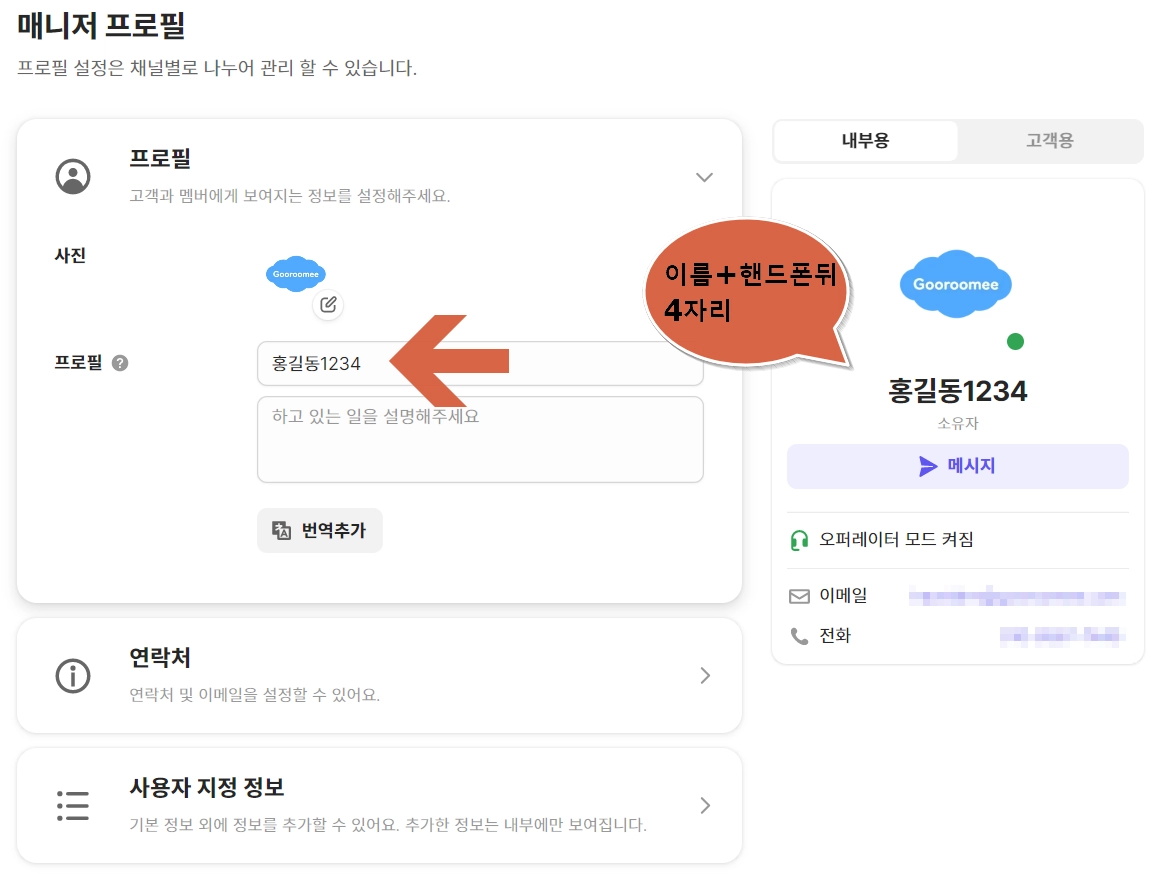The width and height of the screenshot is (1152, 874).
Task: Click the 연락처 heading
Action: 160,657
